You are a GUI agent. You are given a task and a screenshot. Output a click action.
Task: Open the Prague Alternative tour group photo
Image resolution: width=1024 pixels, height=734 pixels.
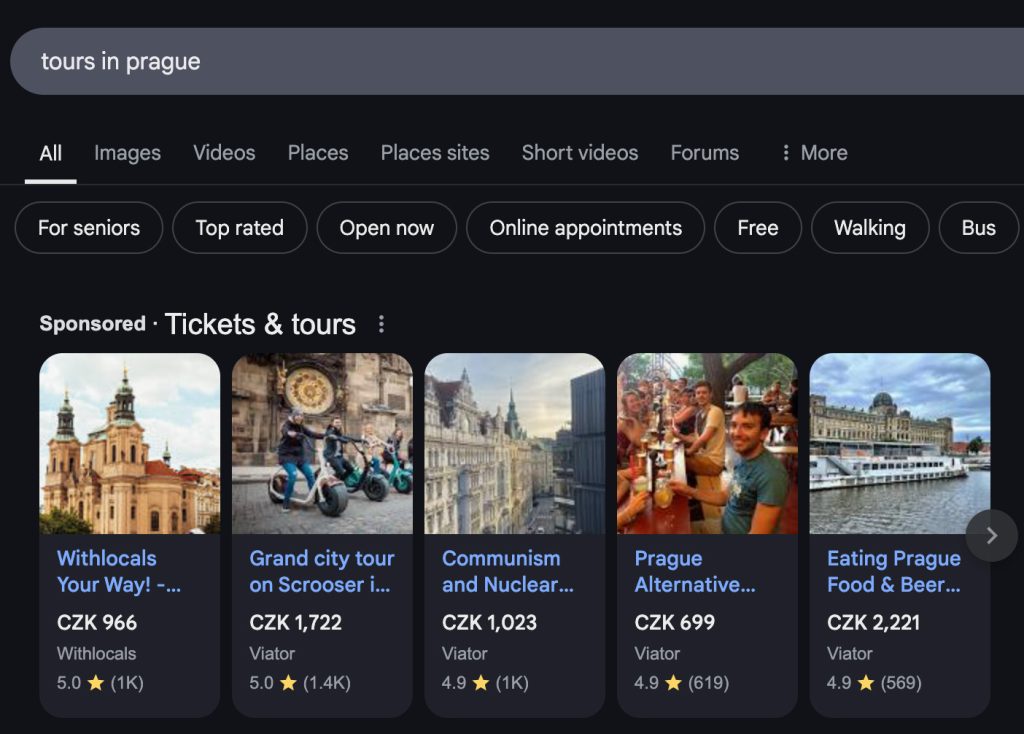tap(707, 444)
